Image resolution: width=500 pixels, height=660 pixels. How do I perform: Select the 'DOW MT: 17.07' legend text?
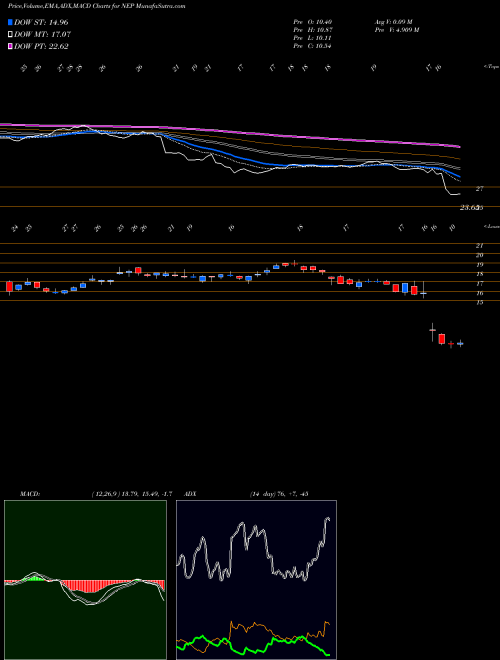[43, 35]
